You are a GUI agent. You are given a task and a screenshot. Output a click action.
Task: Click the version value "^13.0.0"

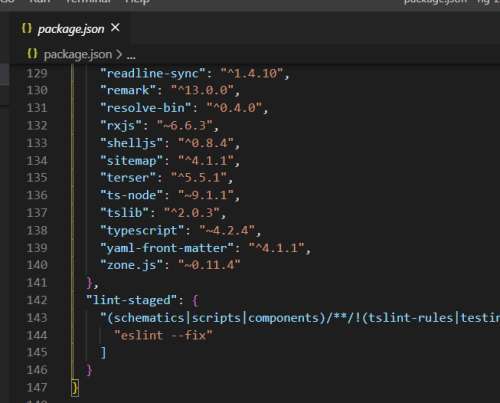point(203,90)
